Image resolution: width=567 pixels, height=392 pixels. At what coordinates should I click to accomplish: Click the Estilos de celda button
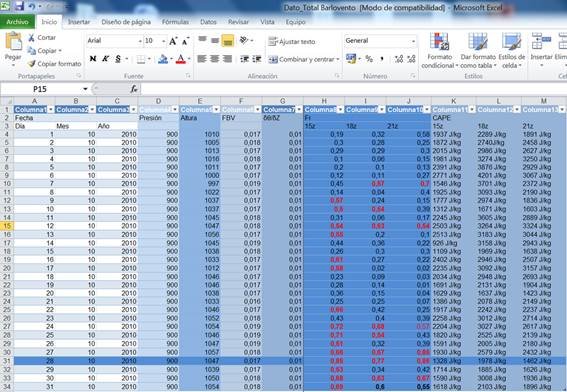coord(512,51)
